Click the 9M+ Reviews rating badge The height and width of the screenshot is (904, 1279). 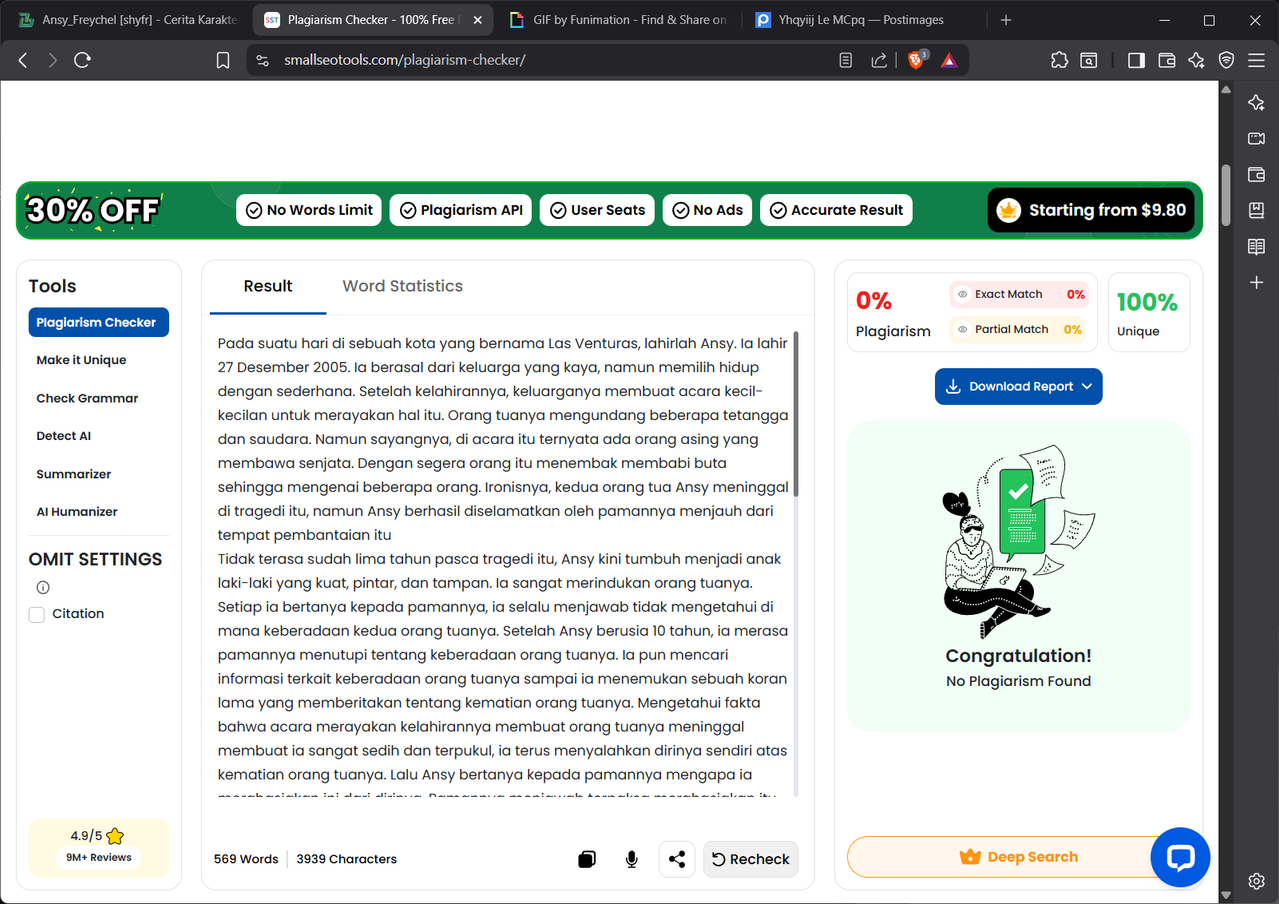tap(98, 847)
